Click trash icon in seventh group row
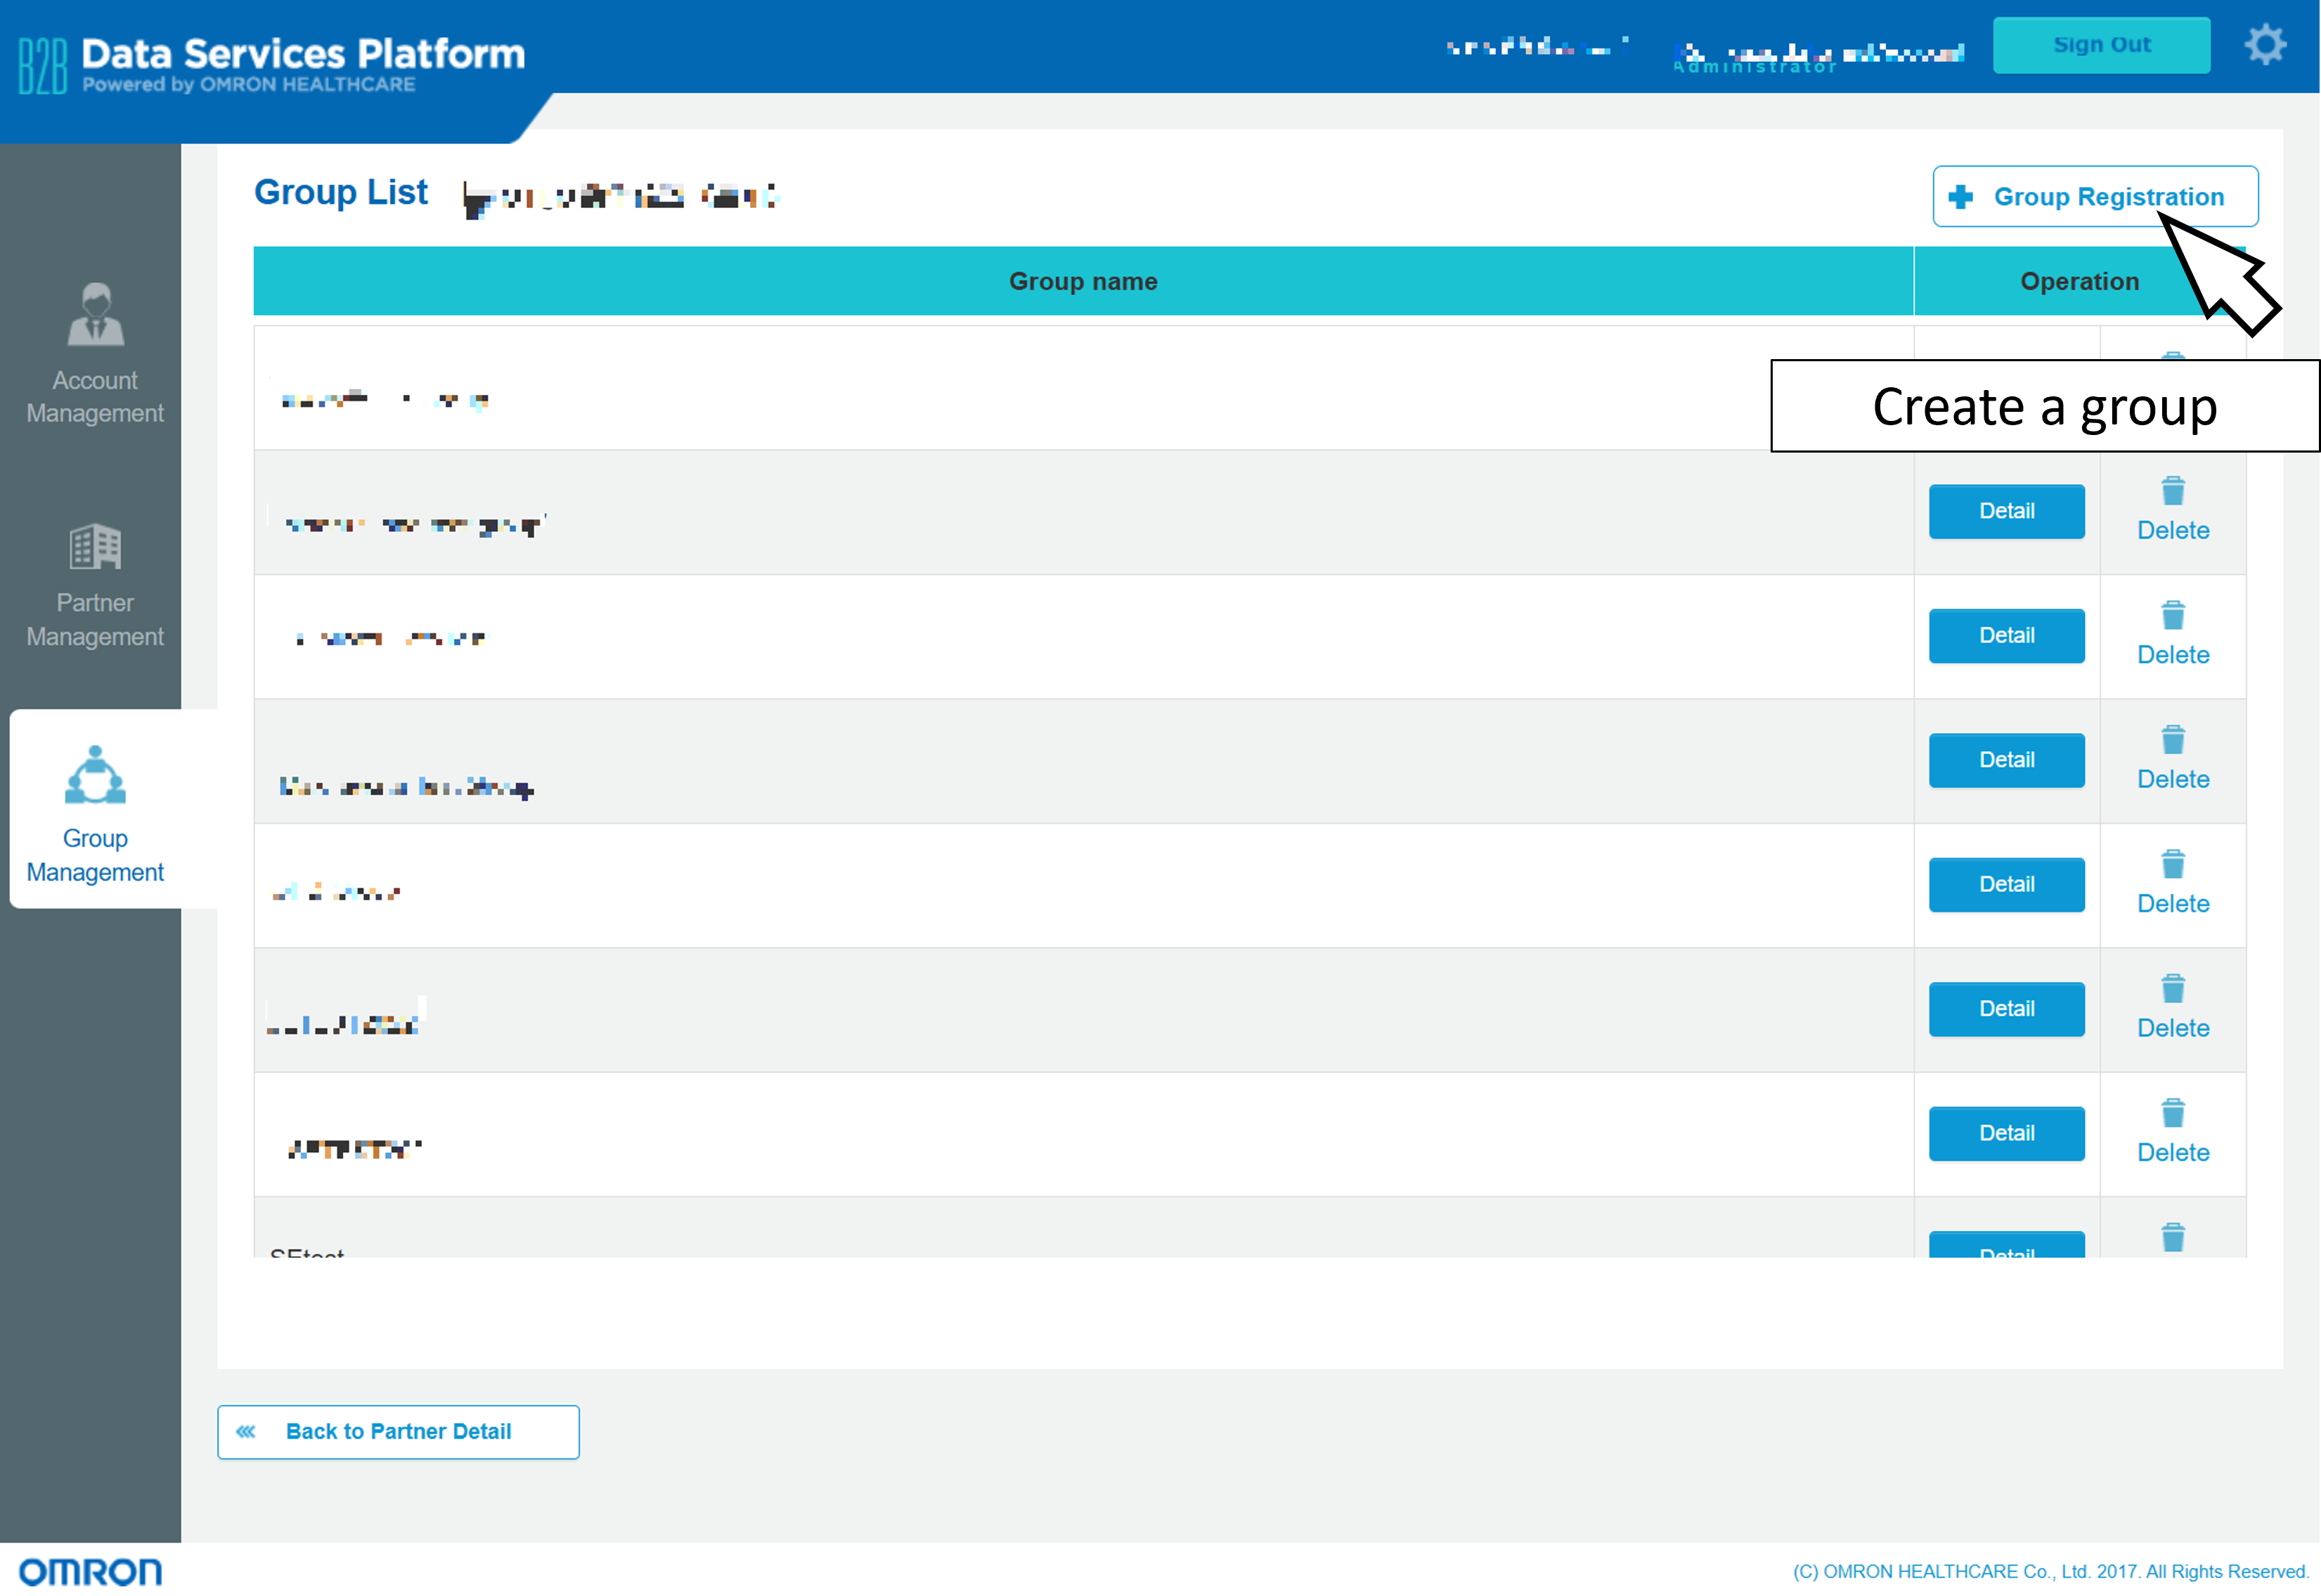This screenshot has height=1596, width=2321. (x=2172, y=1113)
